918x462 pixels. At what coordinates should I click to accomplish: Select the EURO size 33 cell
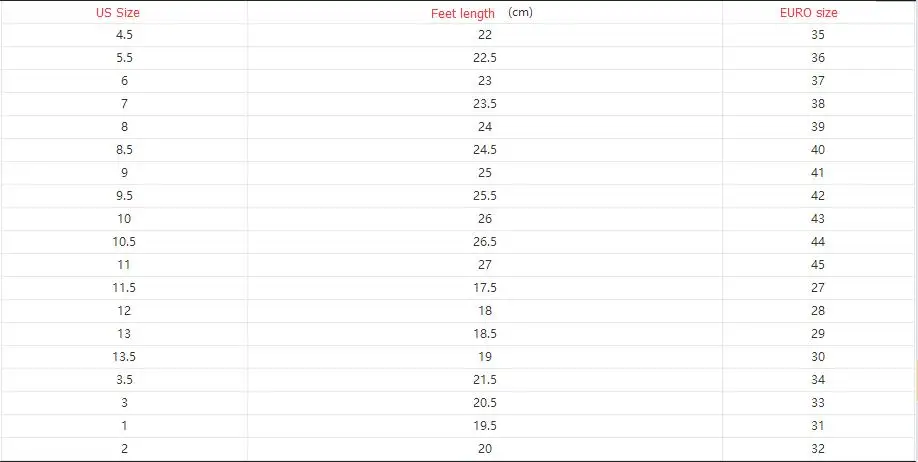click(x=819, y=403)
